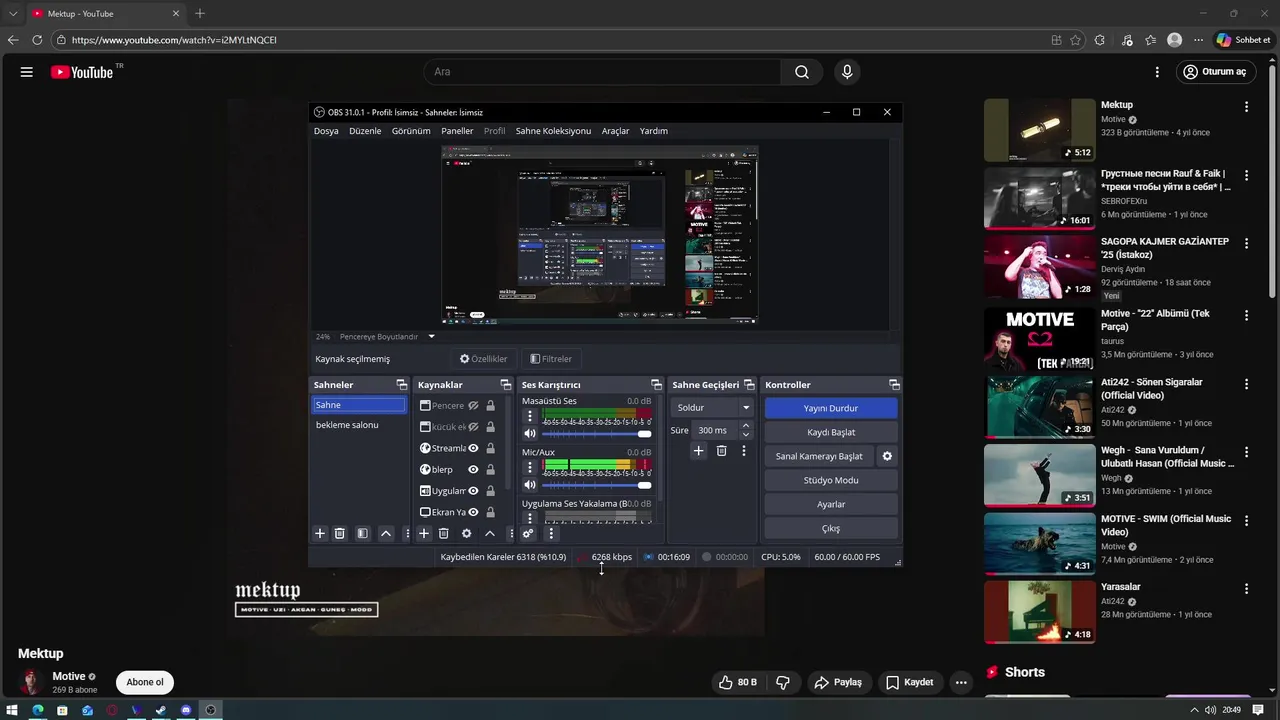Hide the Uygulam source
The image size is (1280, 720).
[x=474, y=491]
